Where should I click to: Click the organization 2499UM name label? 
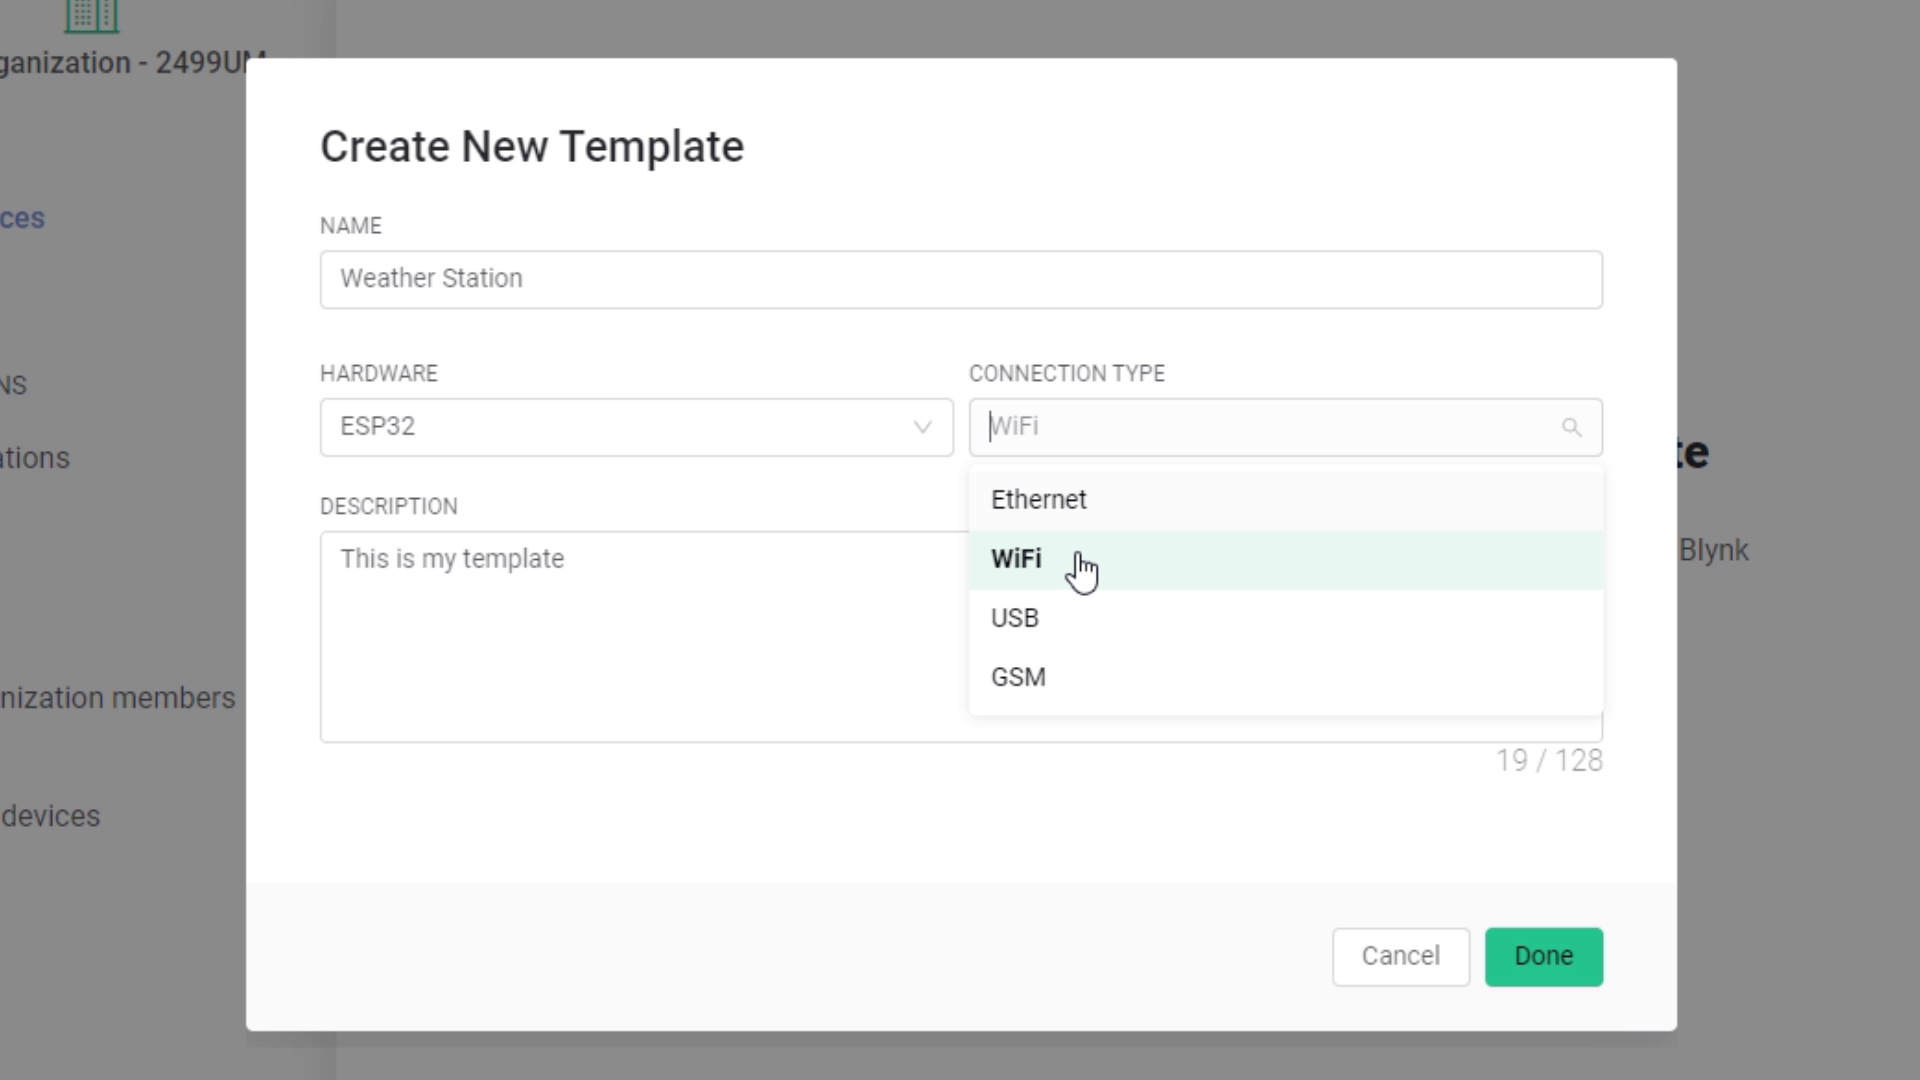click(x=130, y=63)
